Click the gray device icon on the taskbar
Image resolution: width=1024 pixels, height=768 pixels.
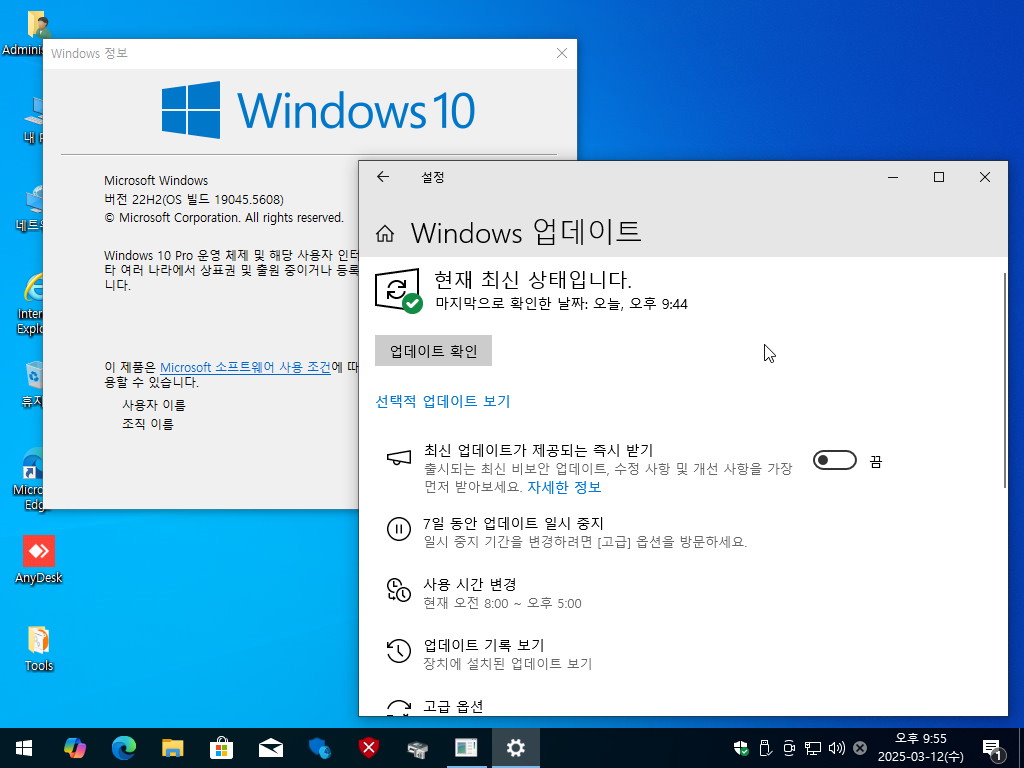(417, 748)
